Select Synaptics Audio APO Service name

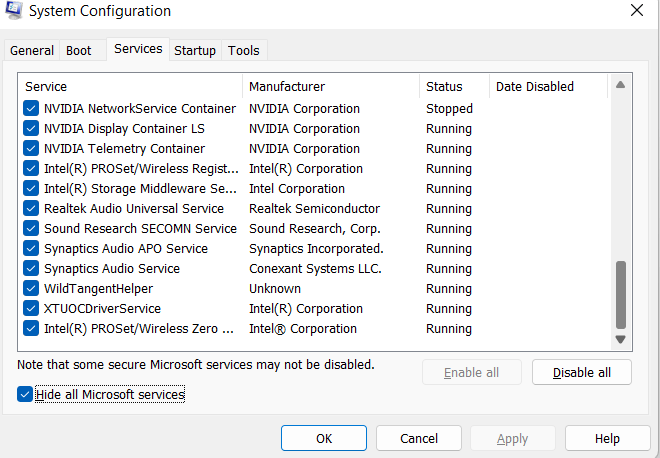tap(126, 248)
